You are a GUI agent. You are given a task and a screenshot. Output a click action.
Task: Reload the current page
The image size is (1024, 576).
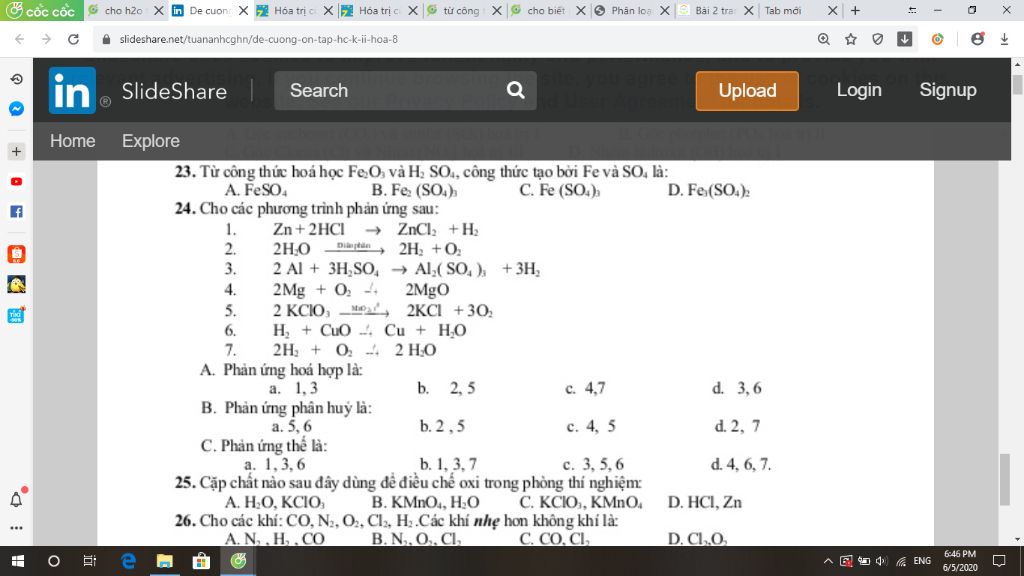(x=74, y=39)
